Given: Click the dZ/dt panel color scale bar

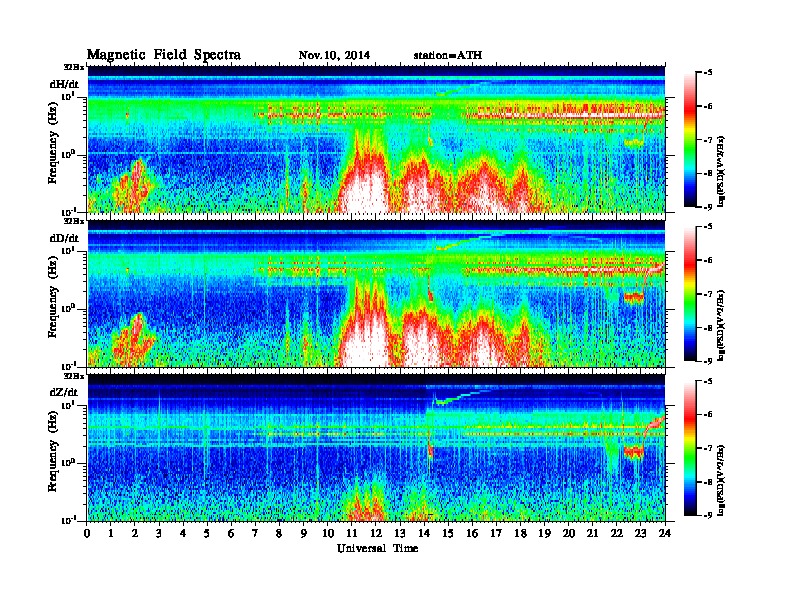Looking at the screenshot, I should (x=690, y=448).
